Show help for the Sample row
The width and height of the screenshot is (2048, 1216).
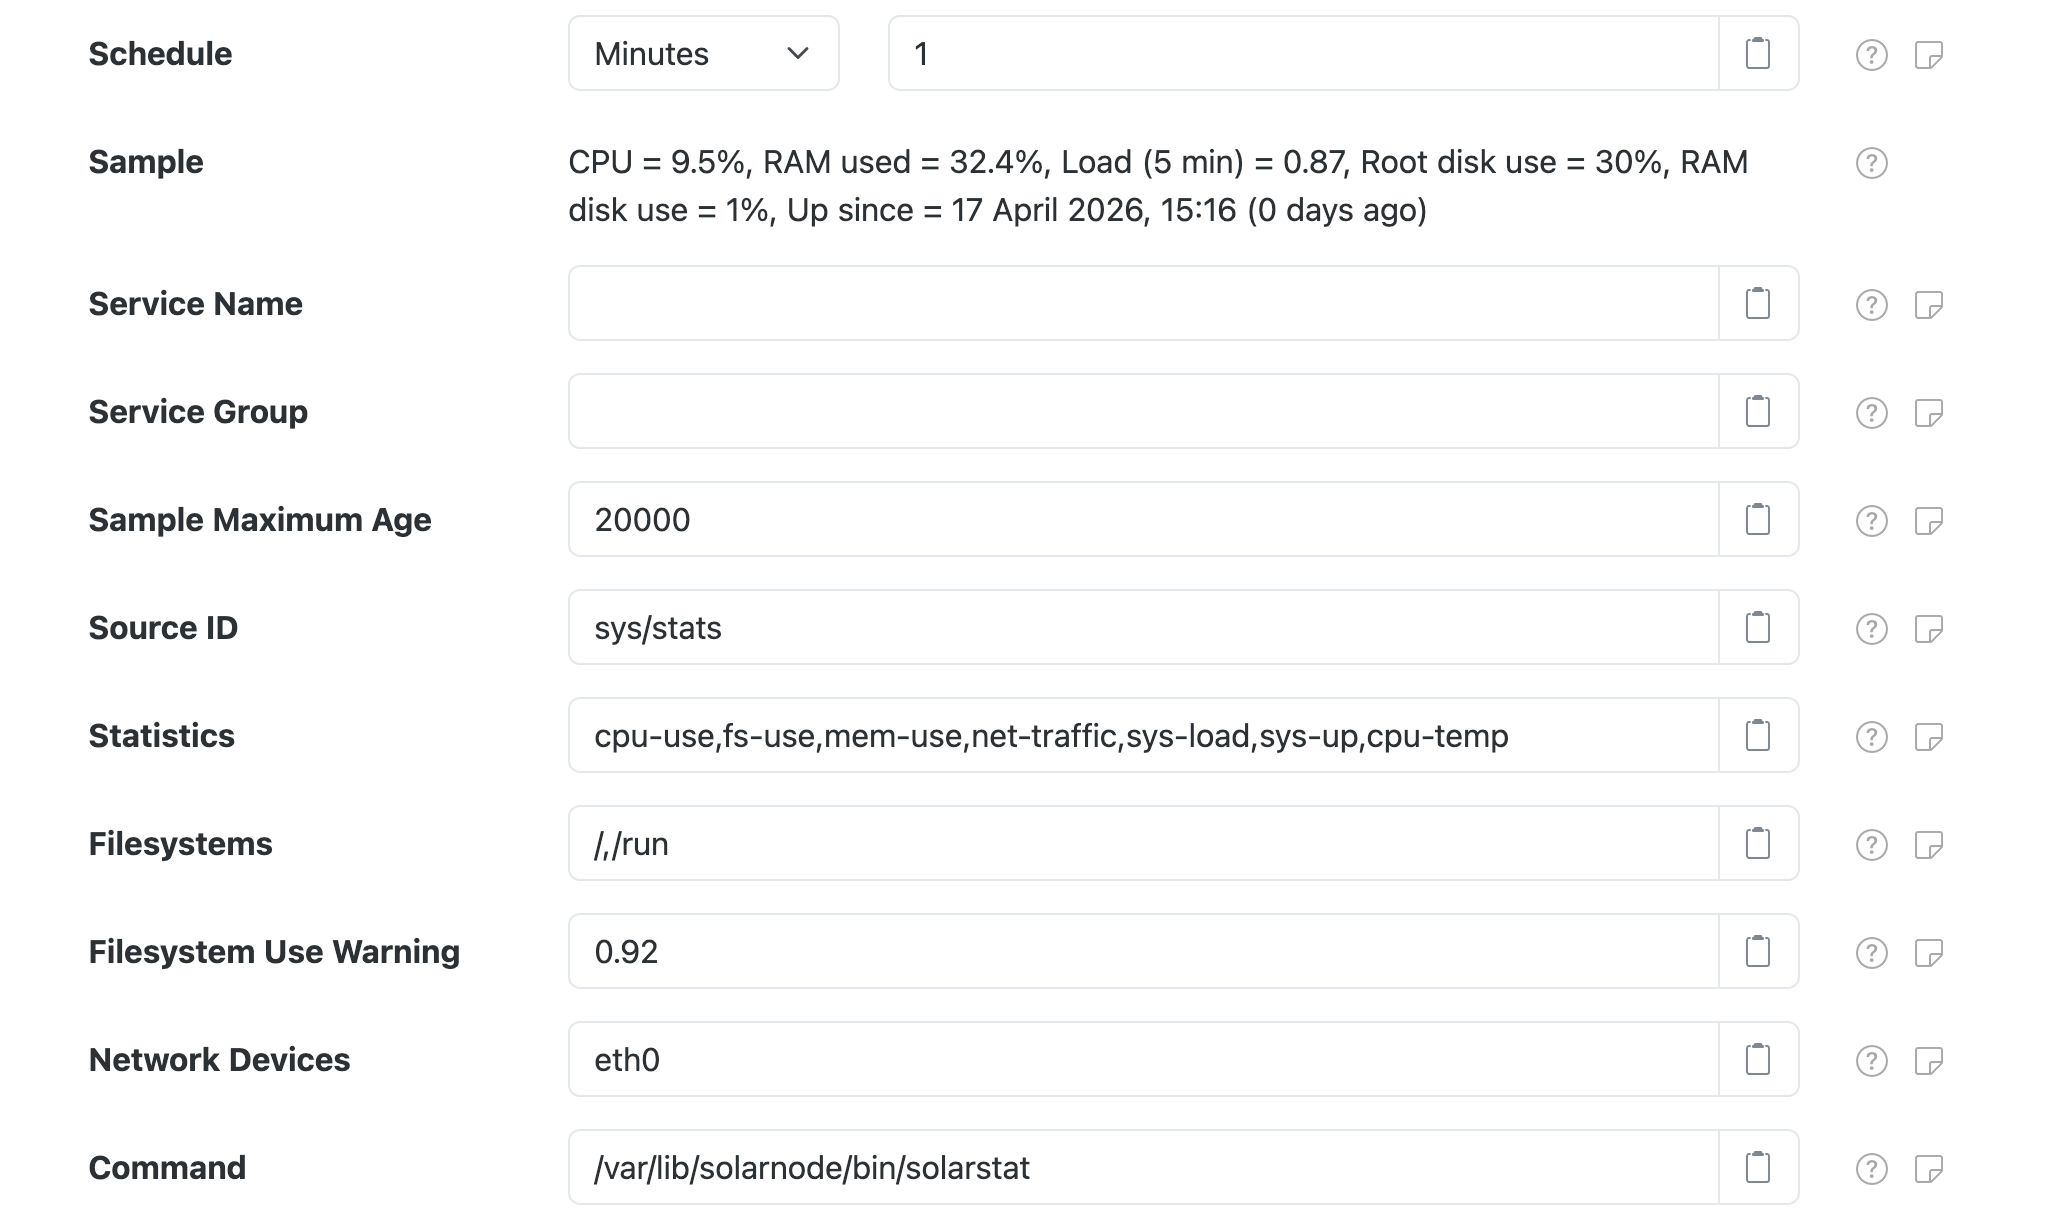1870,161
